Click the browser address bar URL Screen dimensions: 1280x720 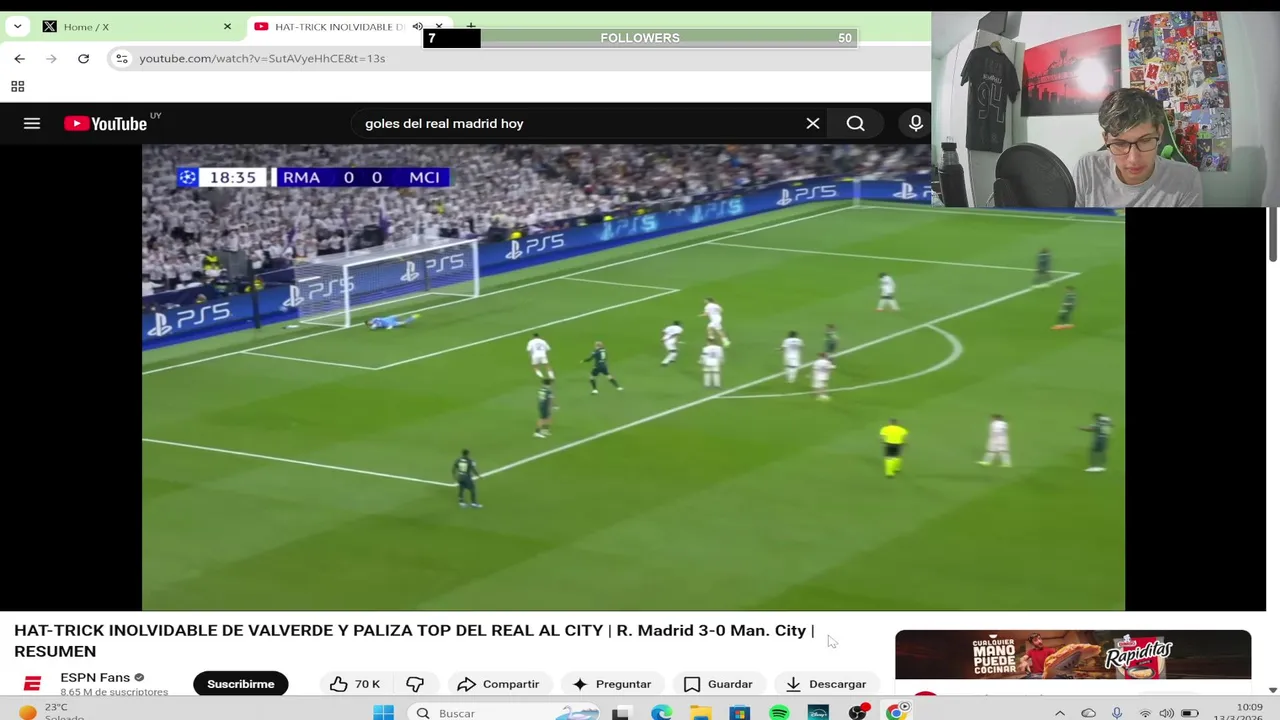point(262,58)
